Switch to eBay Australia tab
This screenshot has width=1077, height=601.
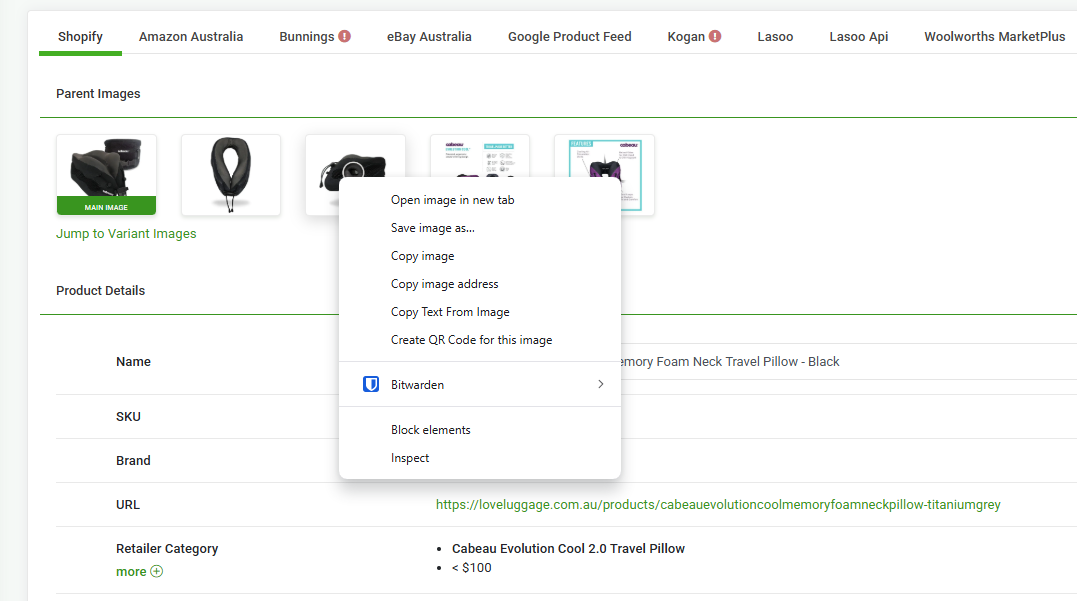pos(429,36)
